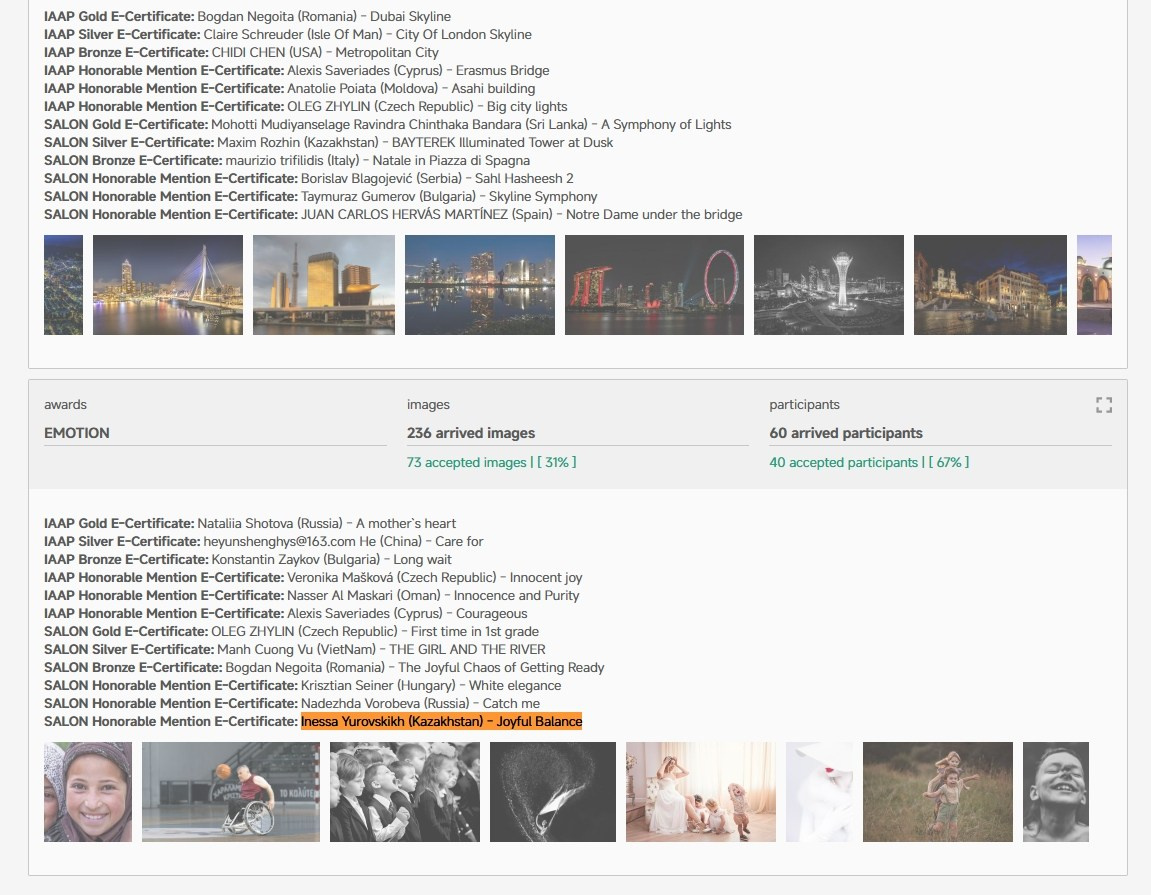Image resolution: width=1151 pixels, height=895 pixels.
Task: Select the city lights waterfront reflection thumbnail
Action: tap(480, 285)
